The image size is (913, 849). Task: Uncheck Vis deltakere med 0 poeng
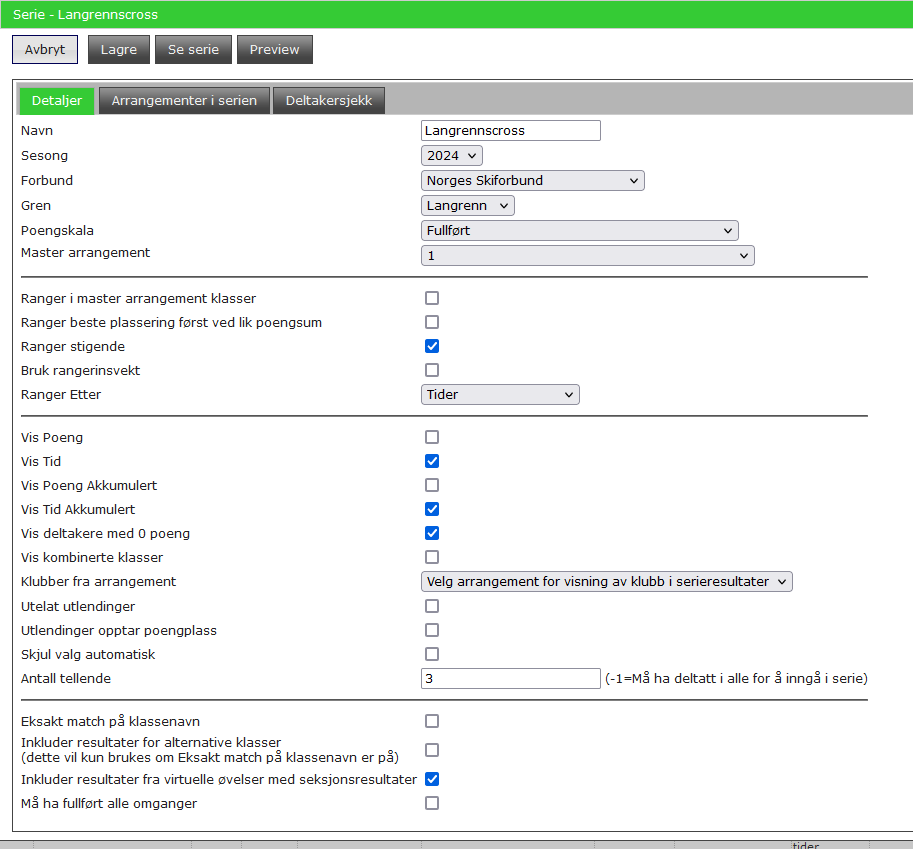point(432,533)
